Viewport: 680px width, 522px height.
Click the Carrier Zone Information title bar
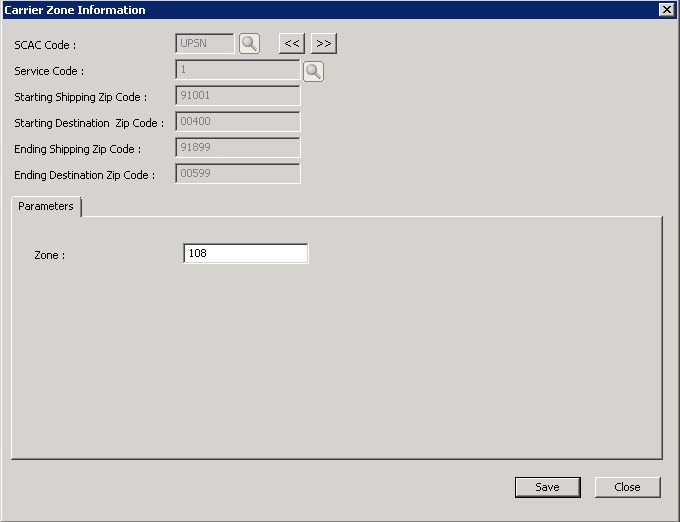point(300,10)
